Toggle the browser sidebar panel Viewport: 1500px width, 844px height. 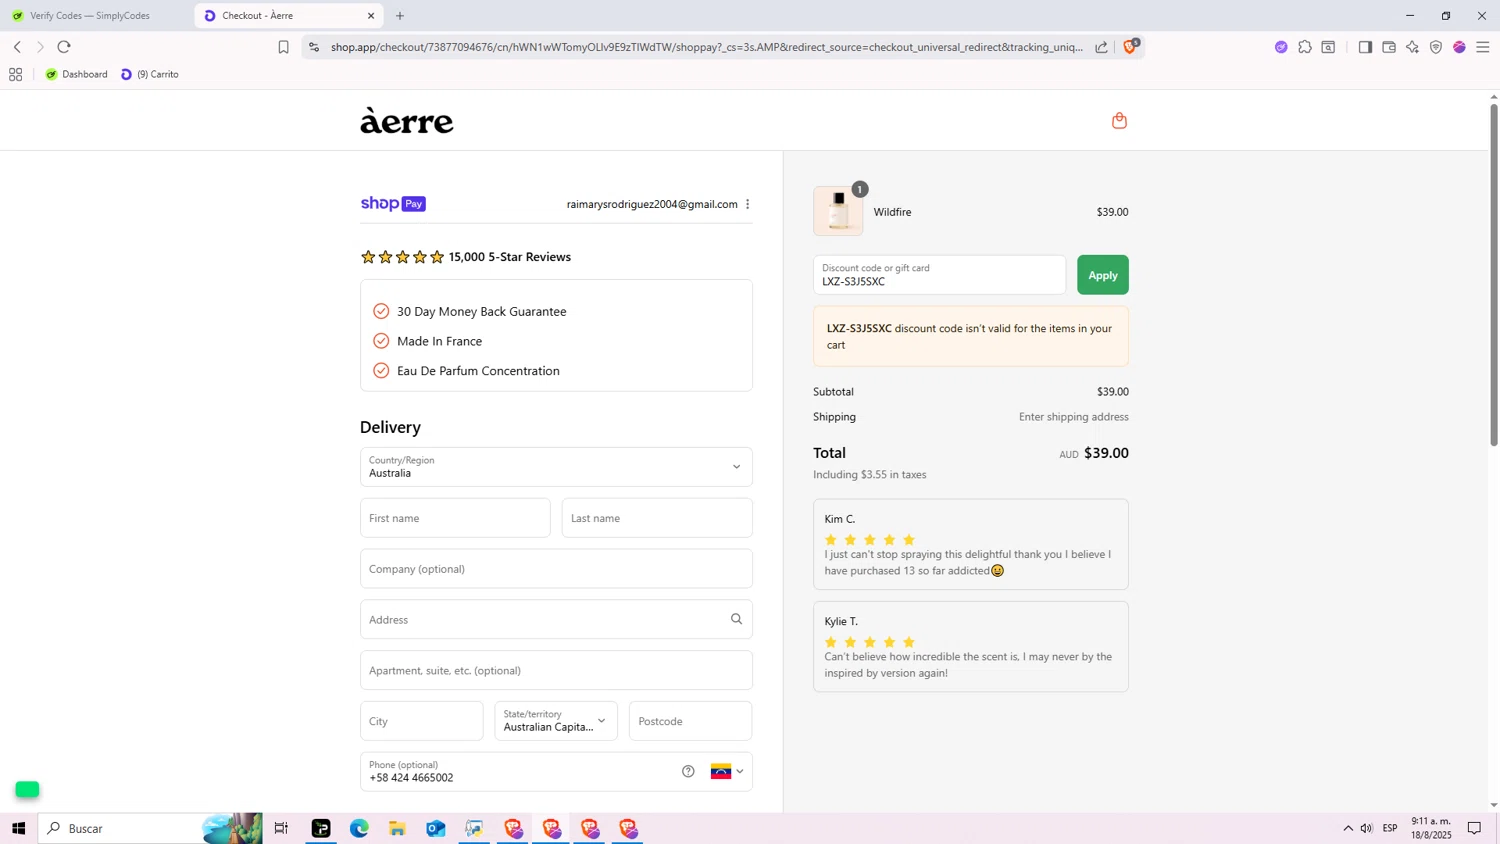1365,47
